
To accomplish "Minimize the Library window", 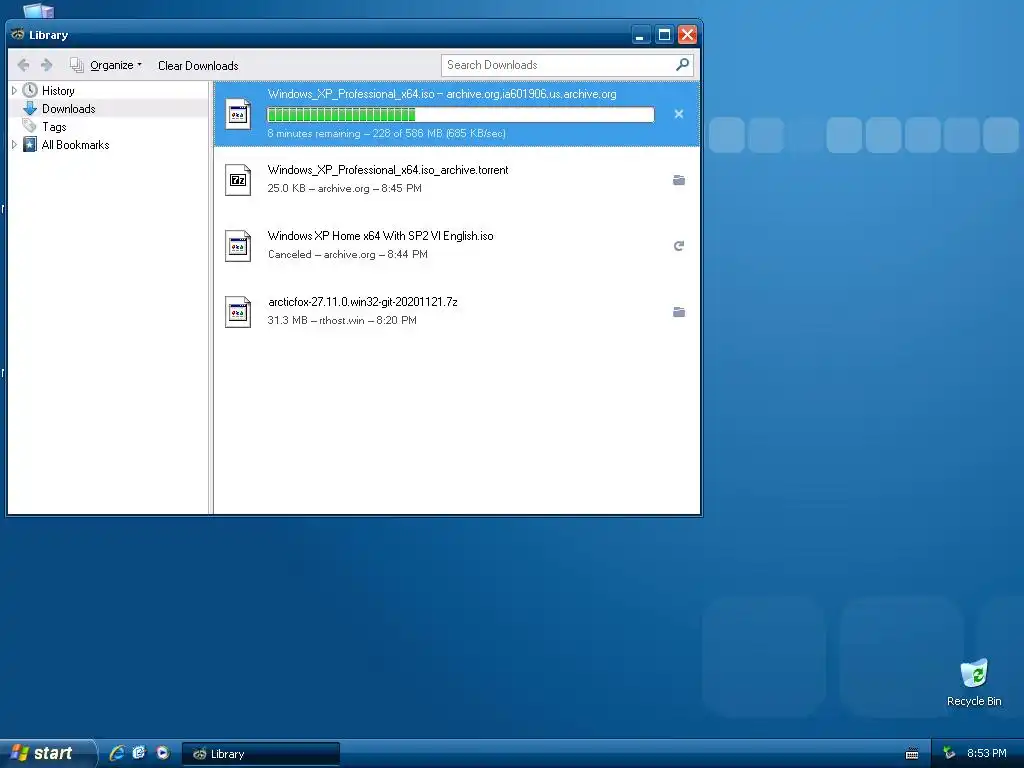I will [641, 35].
